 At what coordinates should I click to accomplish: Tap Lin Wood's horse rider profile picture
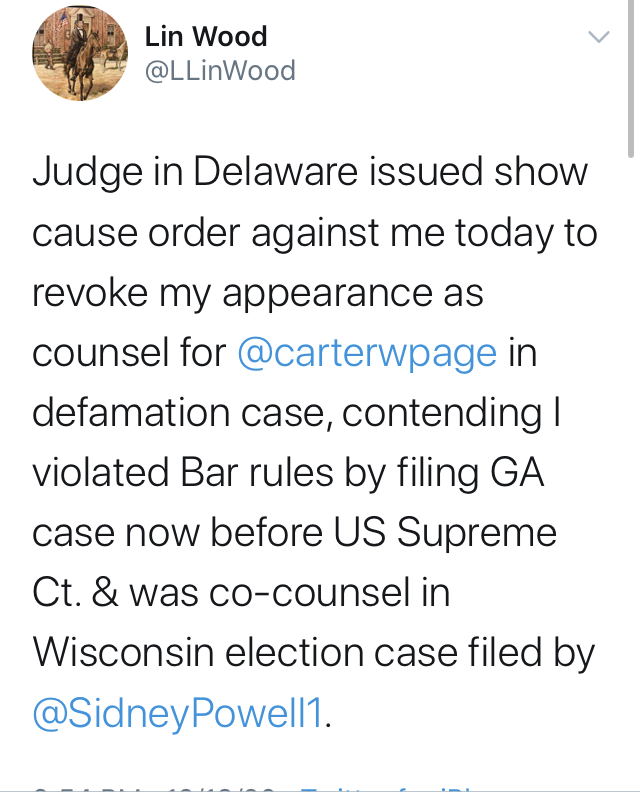[x=80, y=53]
